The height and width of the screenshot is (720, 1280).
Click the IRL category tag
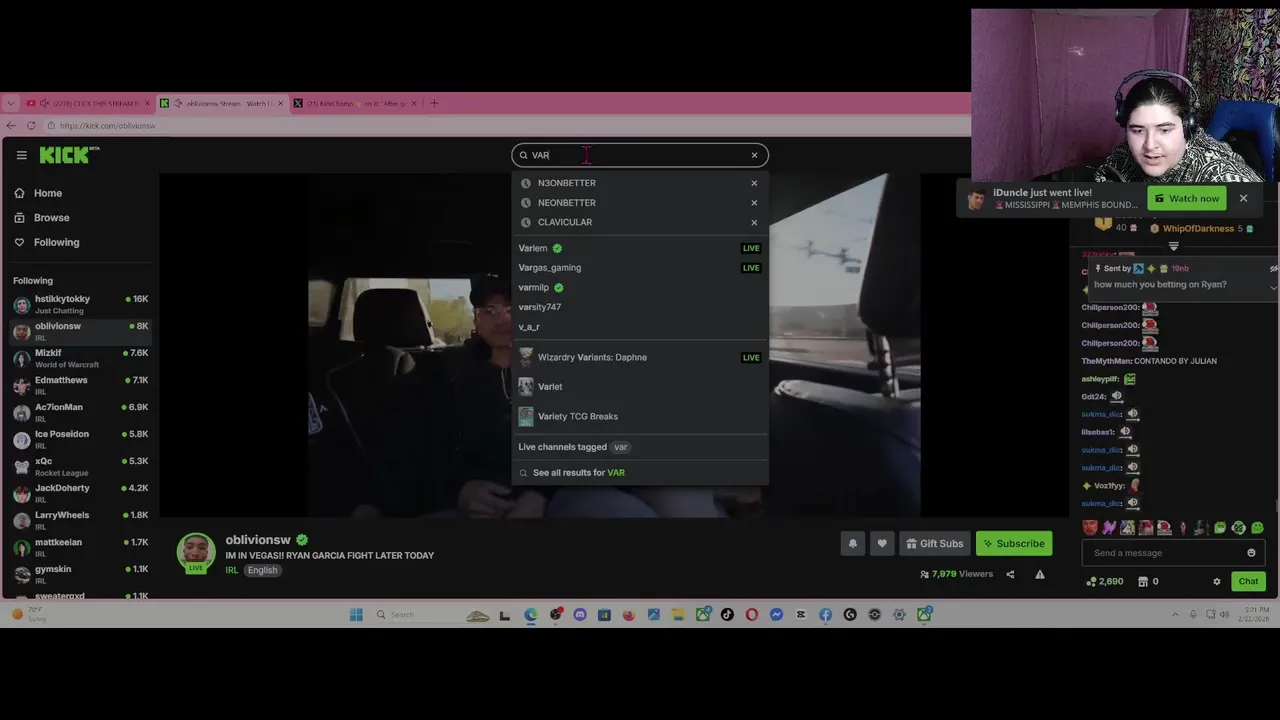(x=232, y=570)
